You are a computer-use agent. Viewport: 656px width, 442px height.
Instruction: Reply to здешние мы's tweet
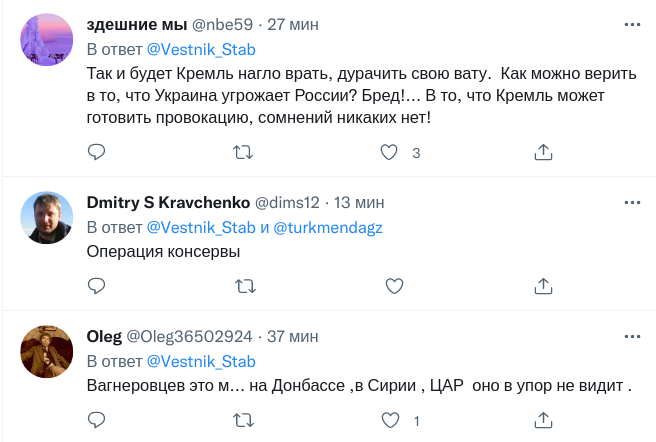pos(97,152)
